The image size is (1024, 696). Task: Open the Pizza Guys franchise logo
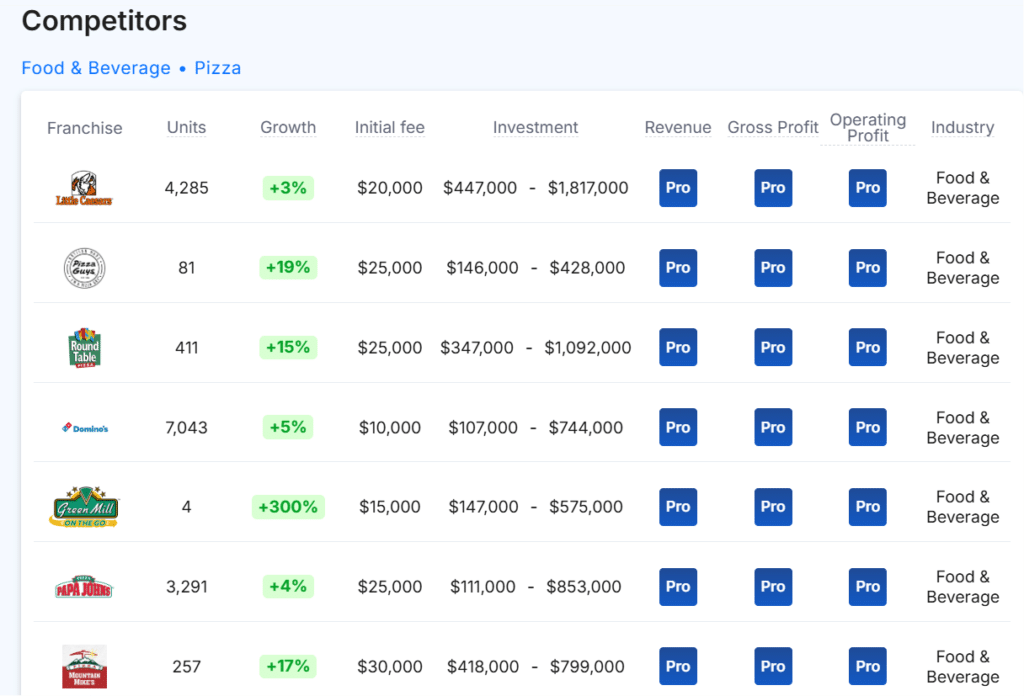(84, 268)
